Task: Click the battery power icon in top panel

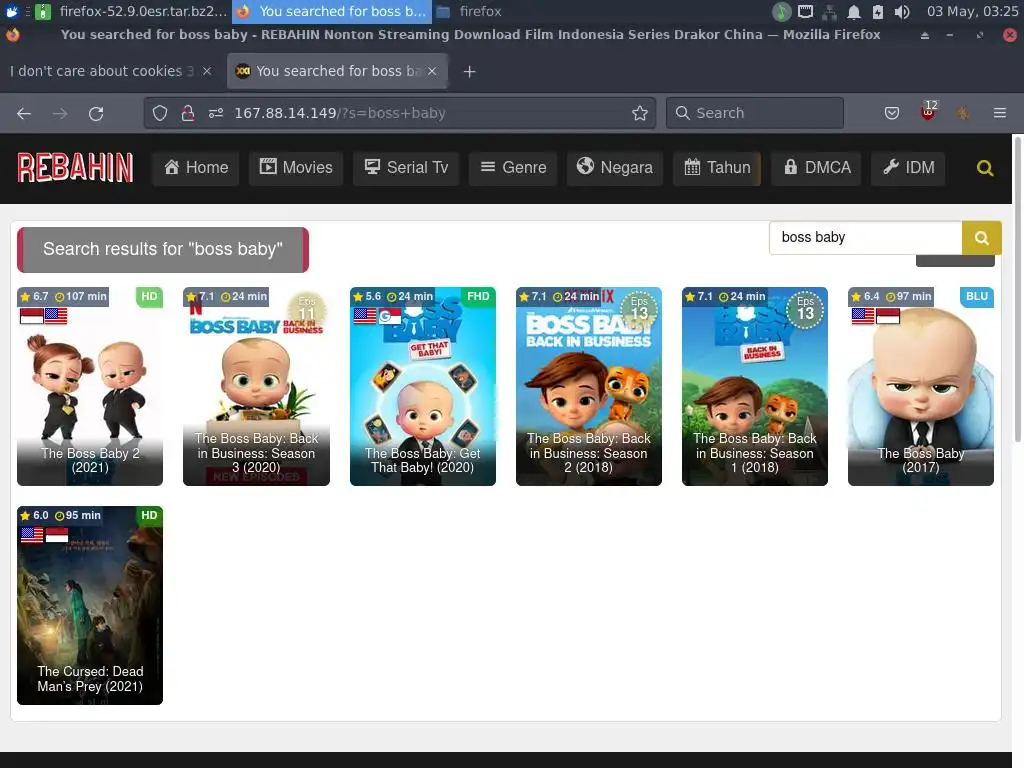Action: [878, 12]
